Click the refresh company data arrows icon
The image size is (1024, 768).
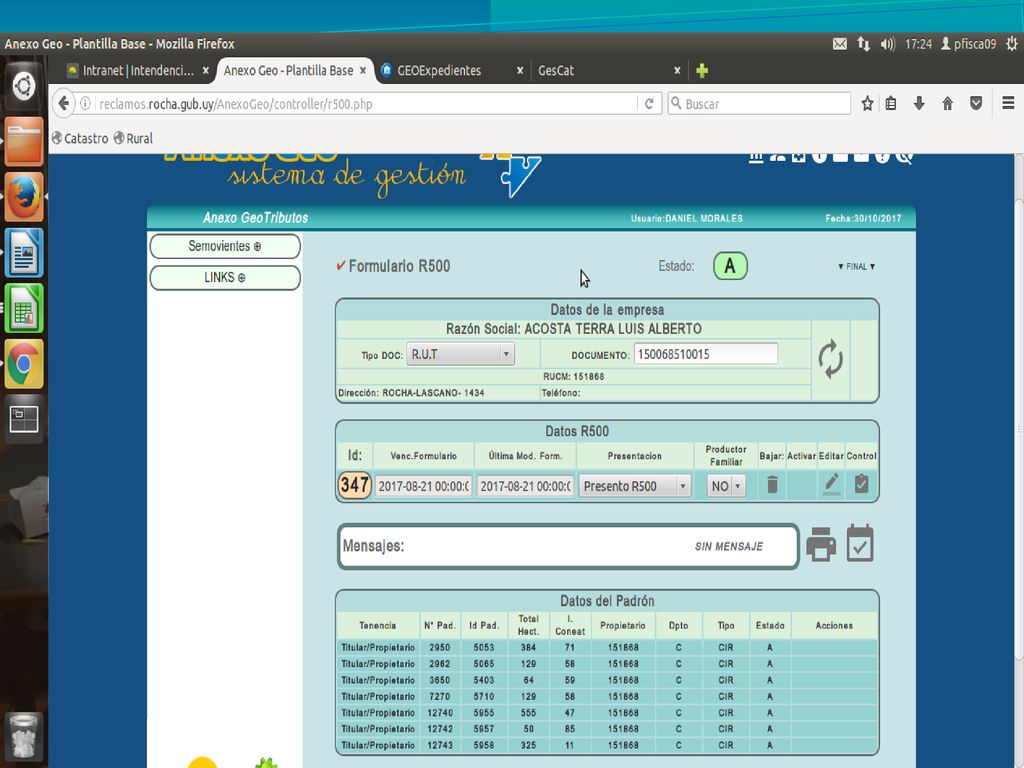[x=830, y=359]
